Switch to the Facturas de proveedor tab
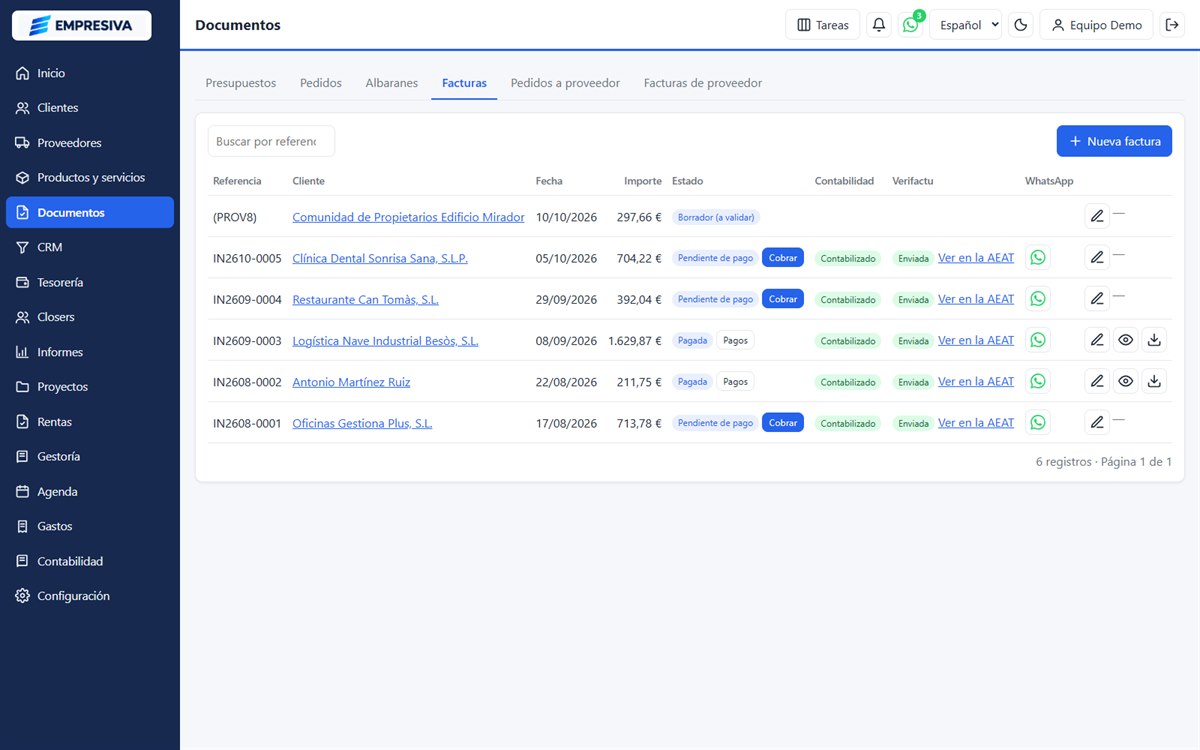This screenshot has height=750, width=1200. coord(703,83)
